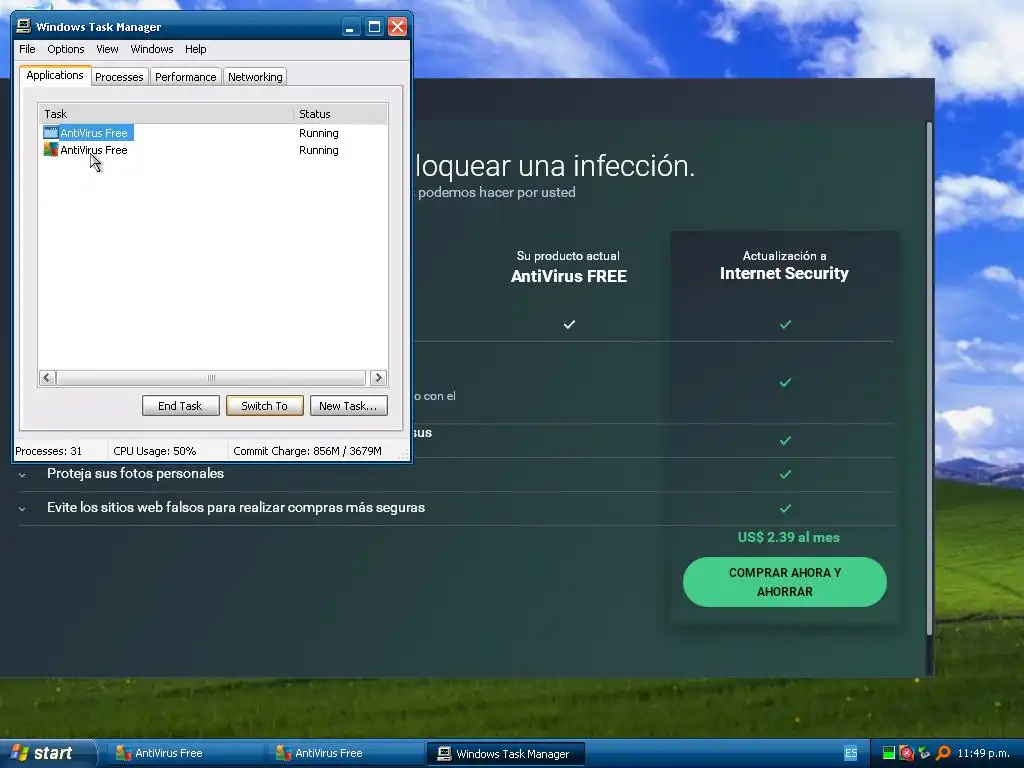The height and width of the screenshot is (768, 1024).
Task: Sort by the Status column header
Action: pos(340,114)
